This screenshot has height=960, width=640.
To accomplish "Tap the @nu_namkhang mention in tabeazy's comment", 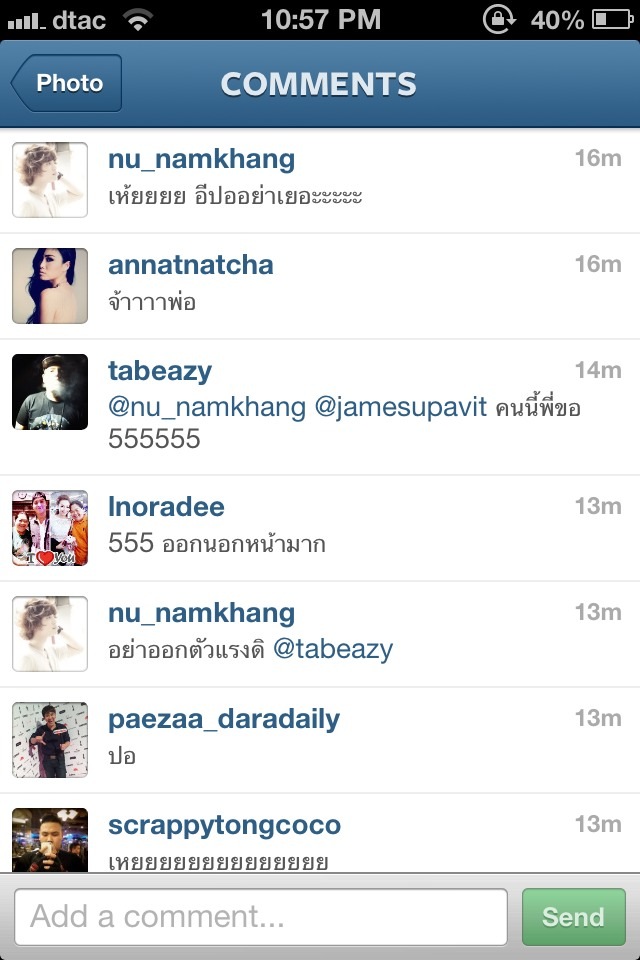I will click(x=207, y=407).
